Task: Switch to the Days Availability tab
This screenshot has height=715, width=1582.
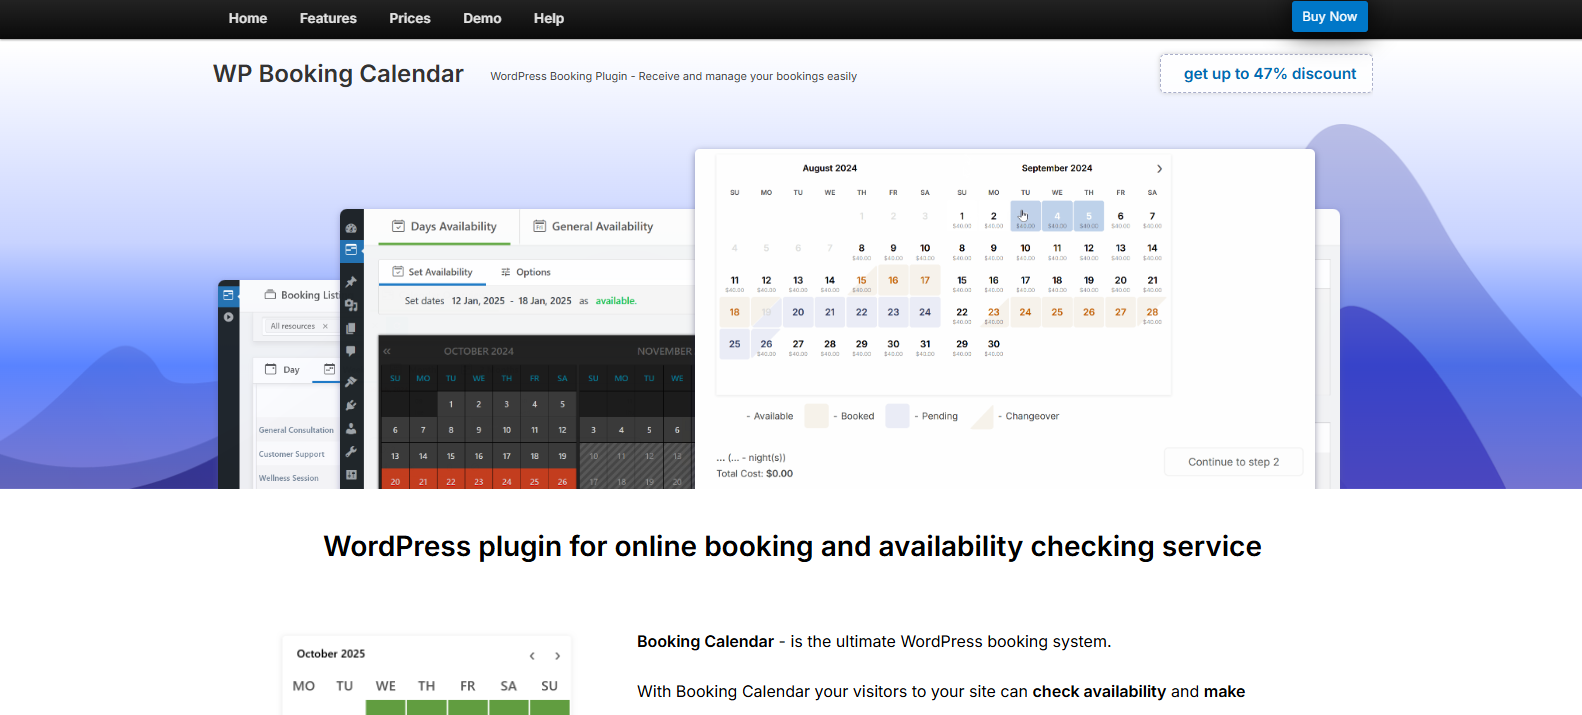Action: 444,227
